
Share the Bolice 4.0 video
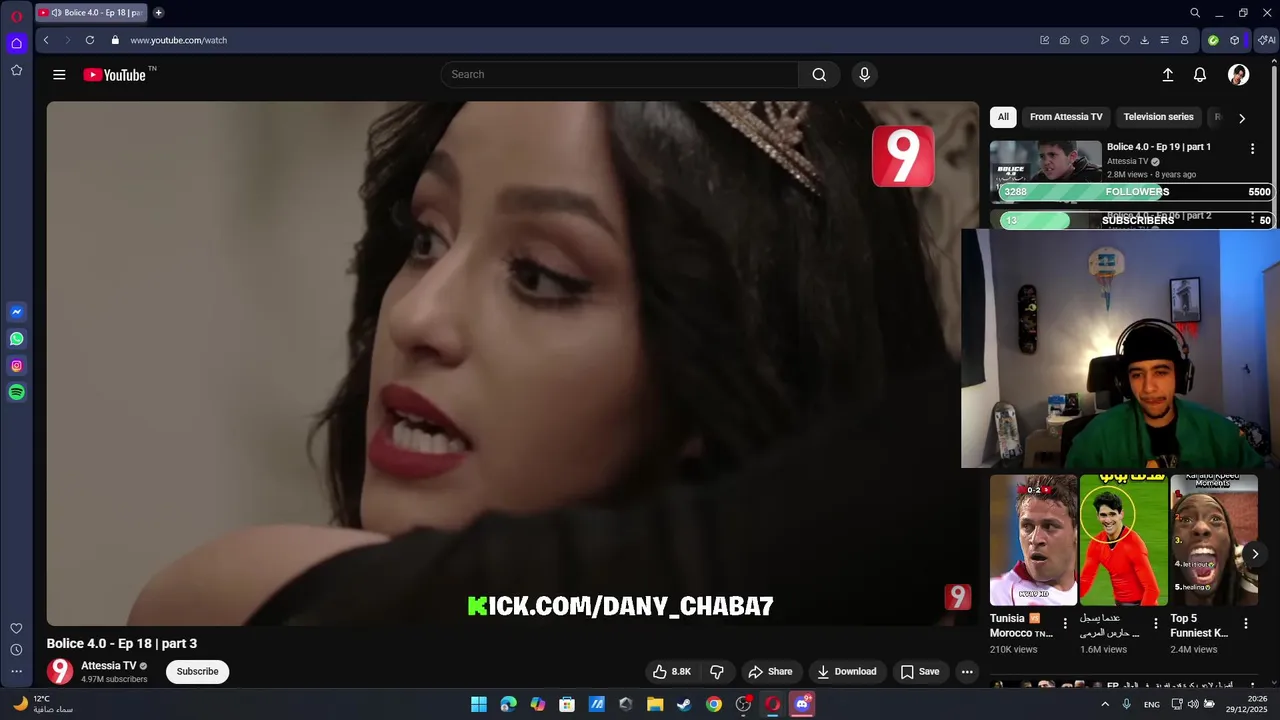770,672
